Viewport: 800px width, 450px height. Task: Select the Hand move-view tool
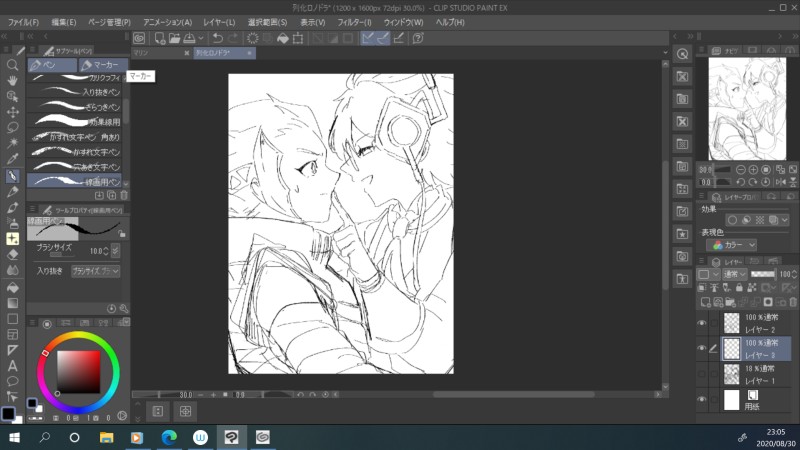(12, 81)
